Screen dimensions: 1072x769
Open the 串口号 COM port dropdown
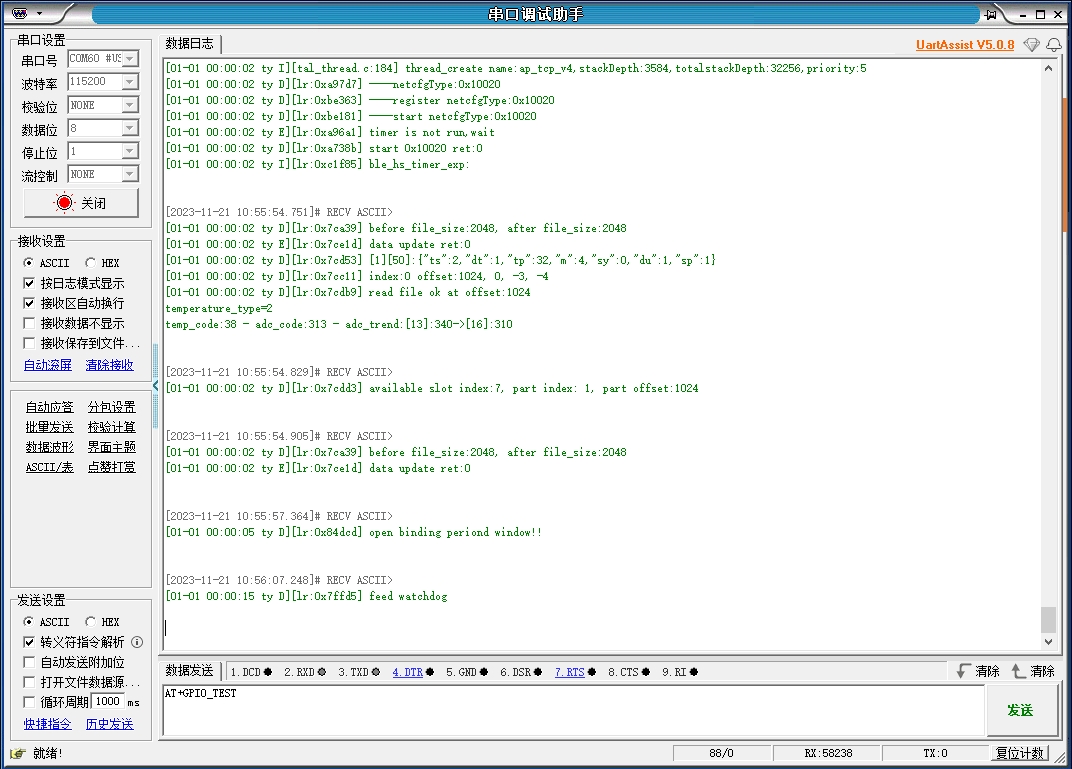point(130,59)
